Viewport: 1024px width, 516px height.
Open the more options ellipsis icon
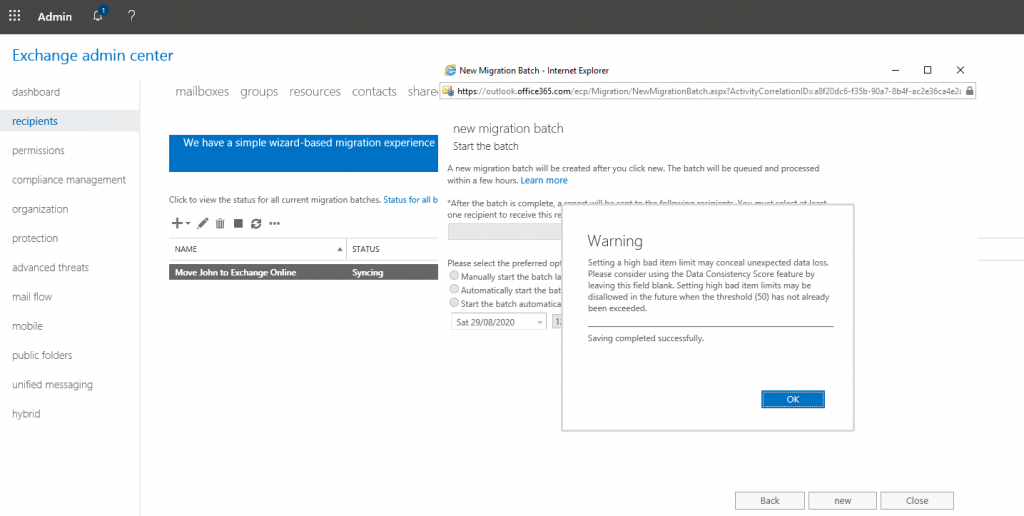click(274, 223)
